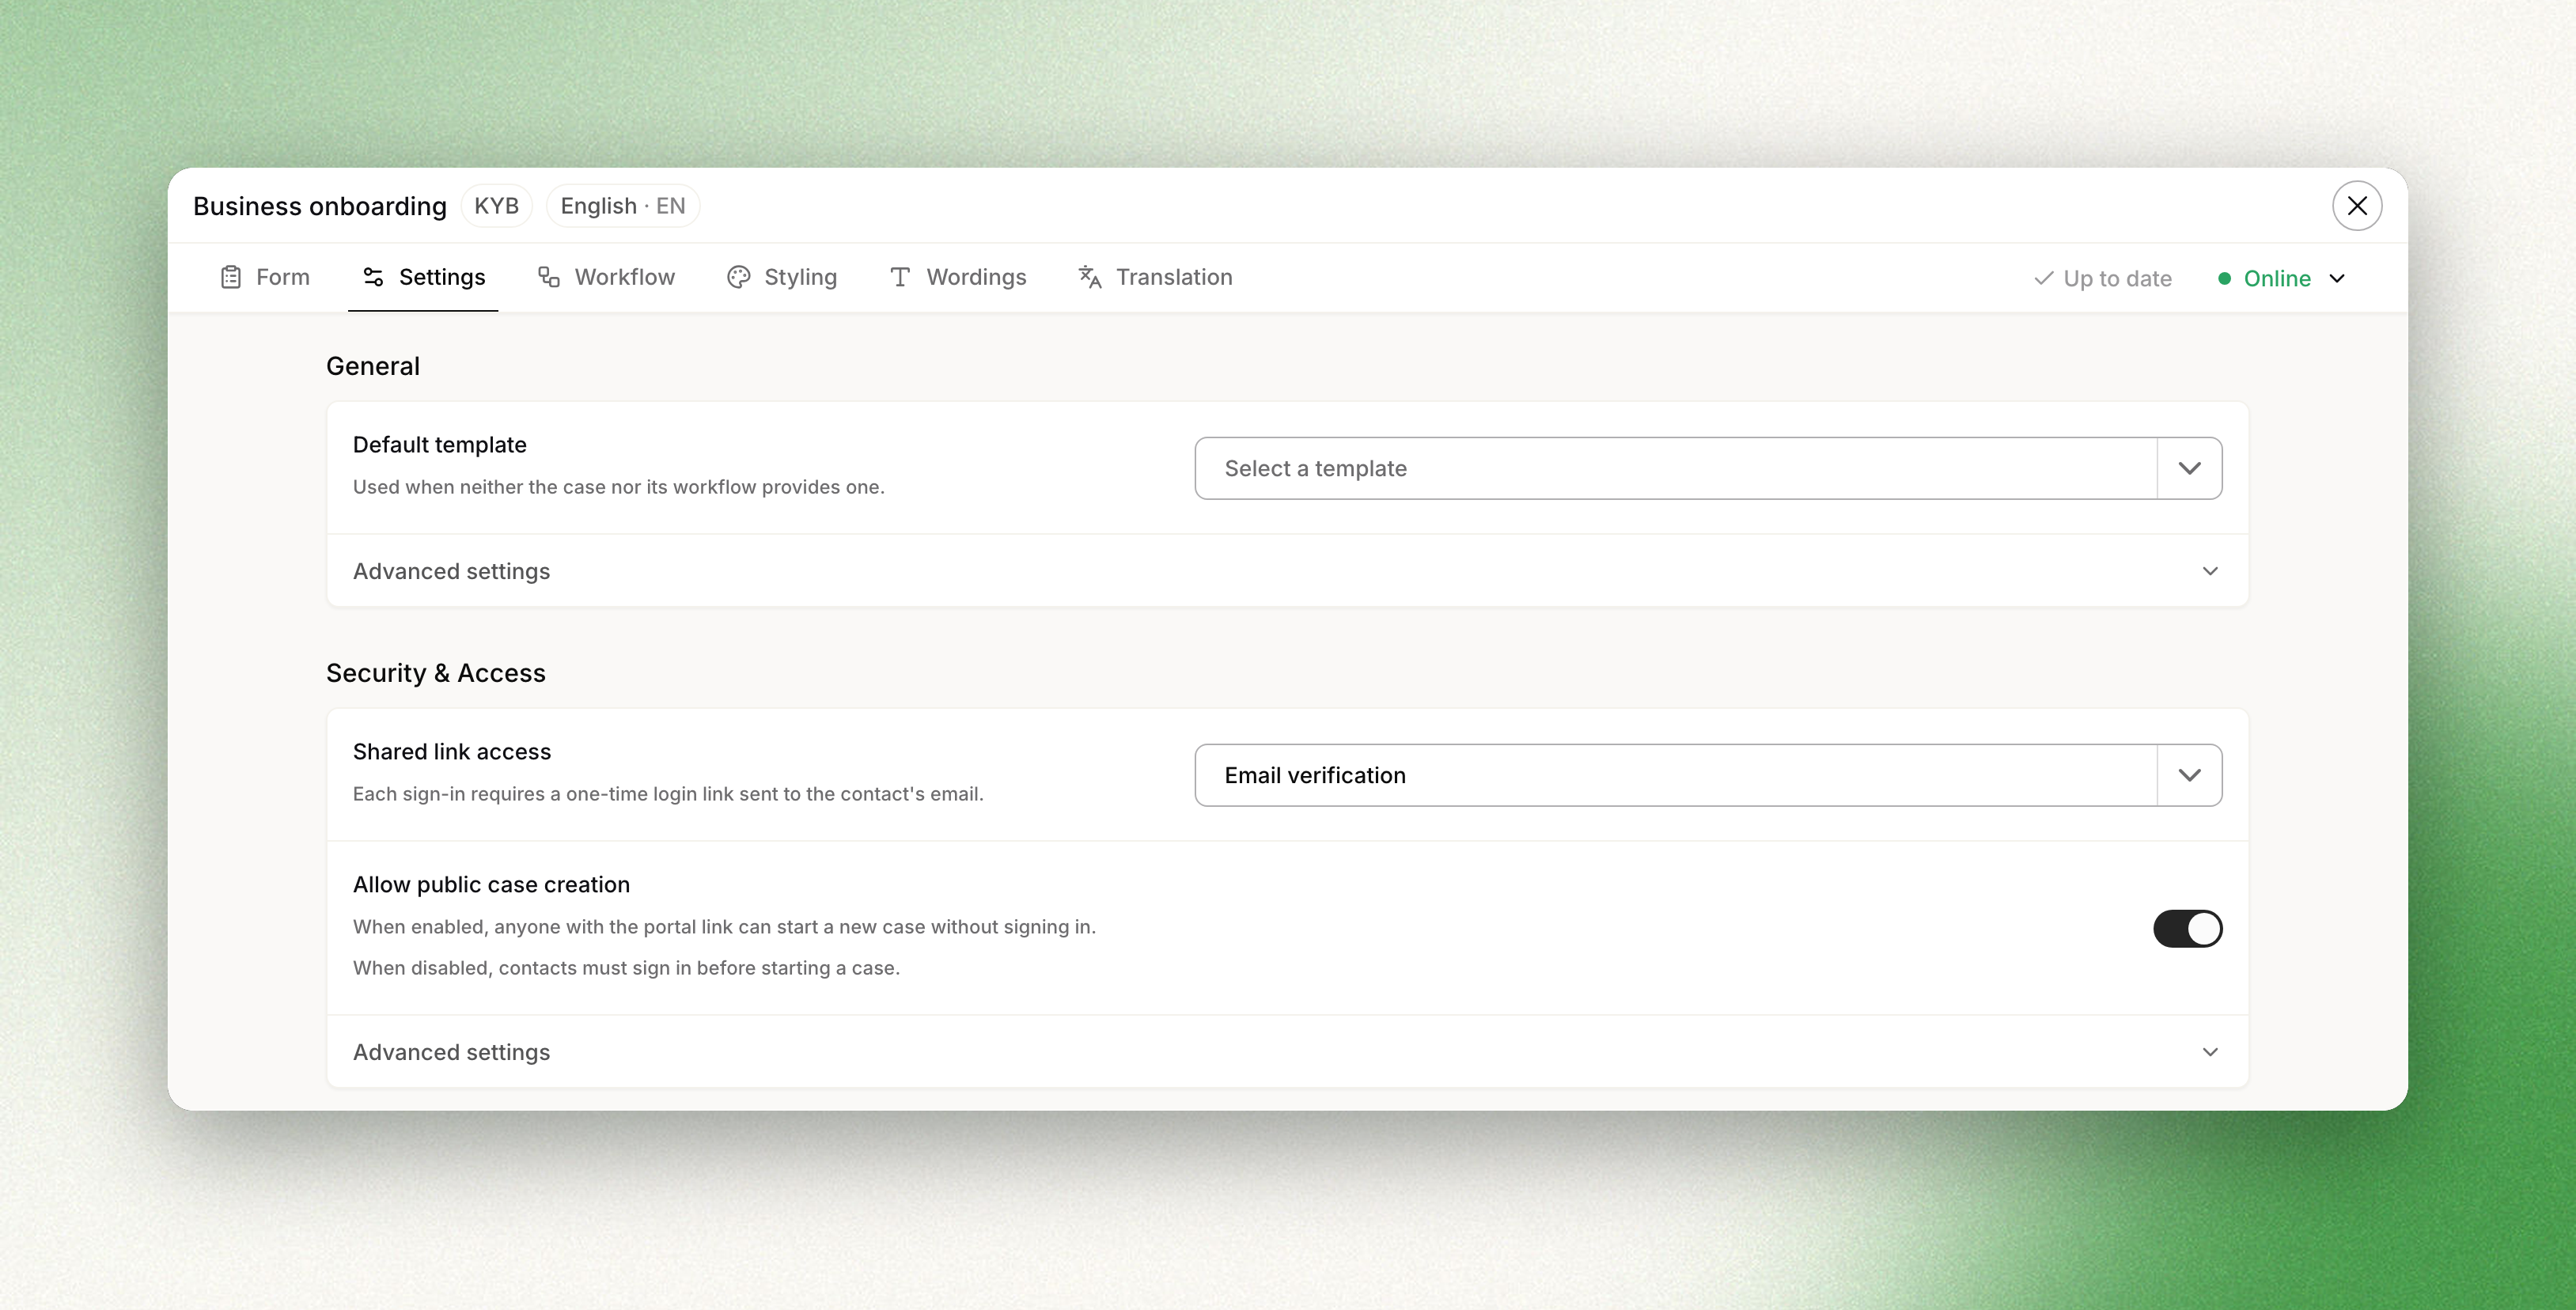Click the Workflow nodes icon
The width and height of the screenshot is (2576, 1310).
pos(549,277)
